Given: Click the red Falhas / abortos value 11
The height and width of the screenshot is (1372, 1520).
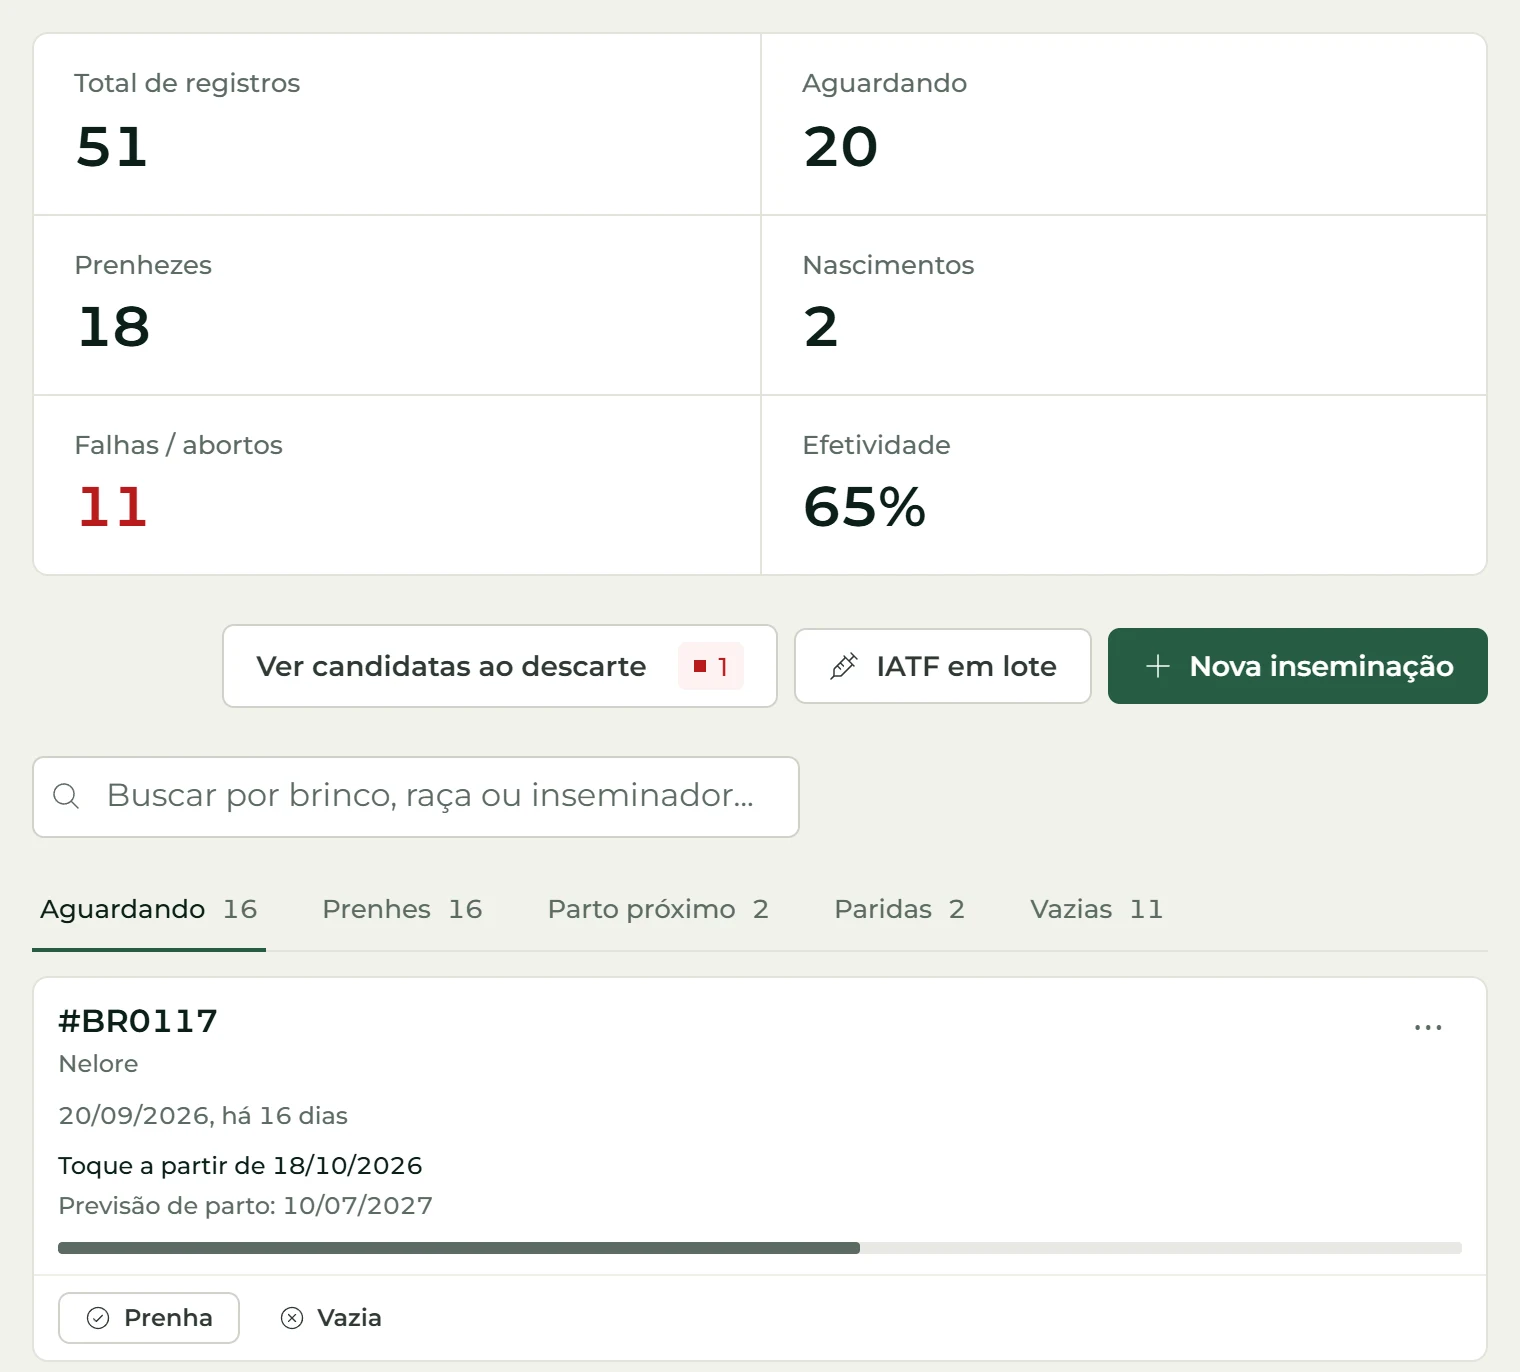Looking at the screenshot, I should pos(112,507).
